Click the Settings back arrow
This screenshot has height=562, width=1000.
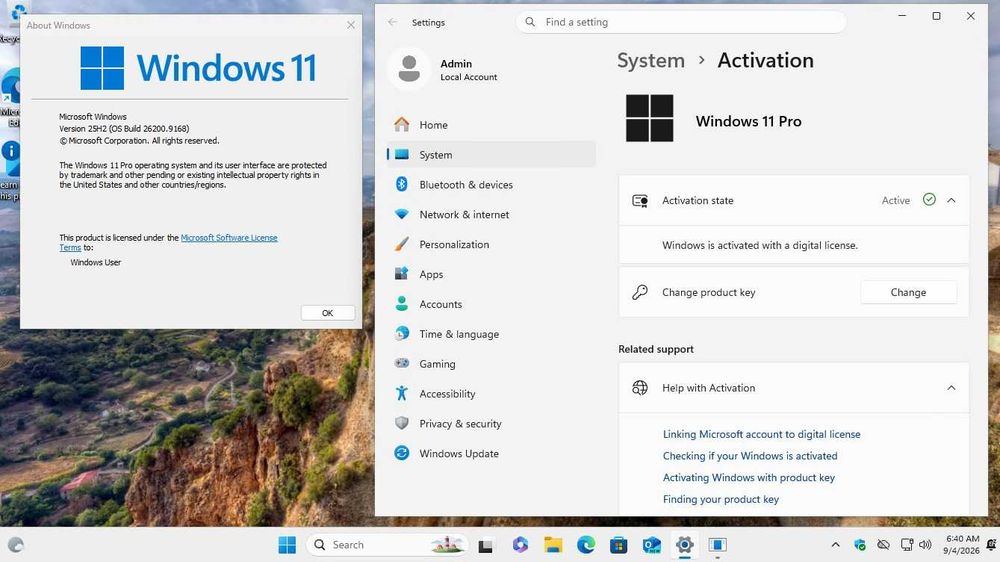tap(392, 22)
